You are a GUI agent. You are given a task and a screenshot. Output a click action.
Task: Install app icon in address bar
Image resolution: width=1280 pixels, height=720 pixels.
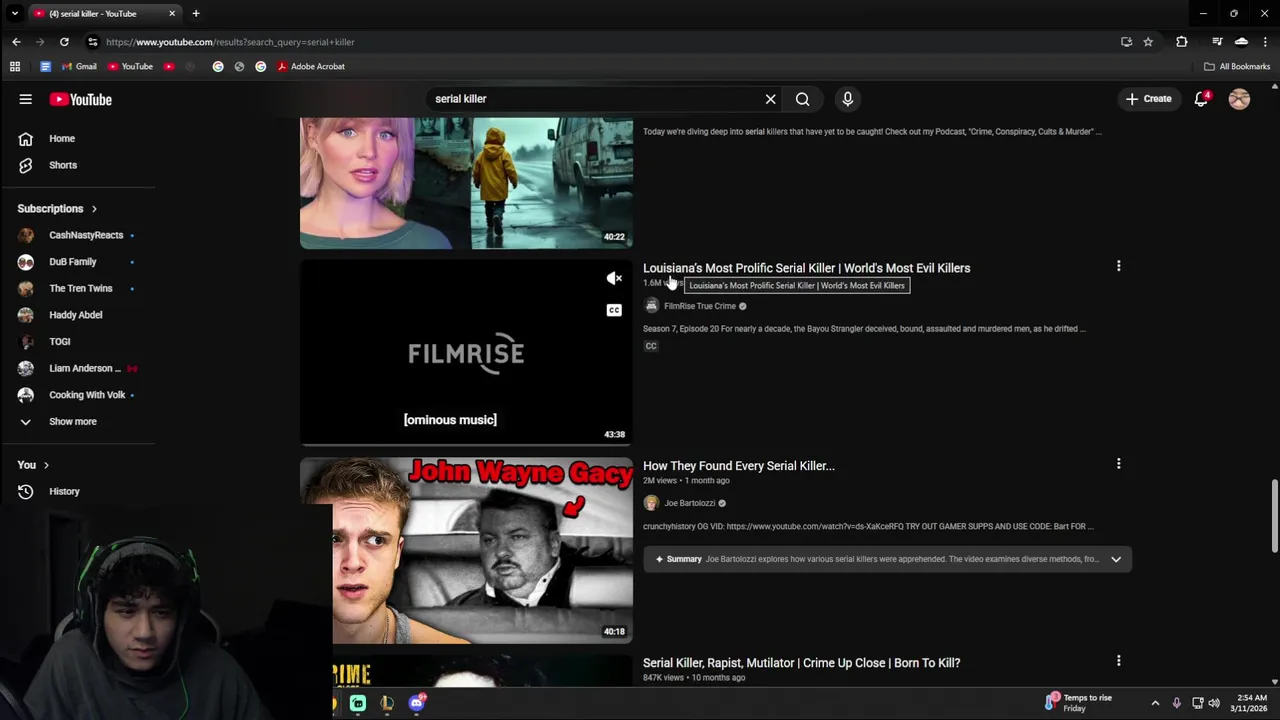point(1126,42)
